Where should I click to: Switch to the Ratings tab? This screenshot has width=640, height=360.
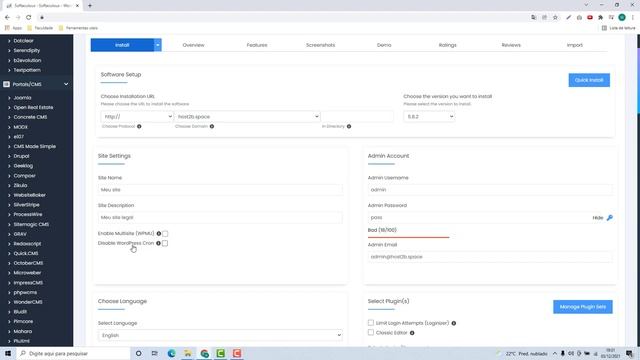447,45
